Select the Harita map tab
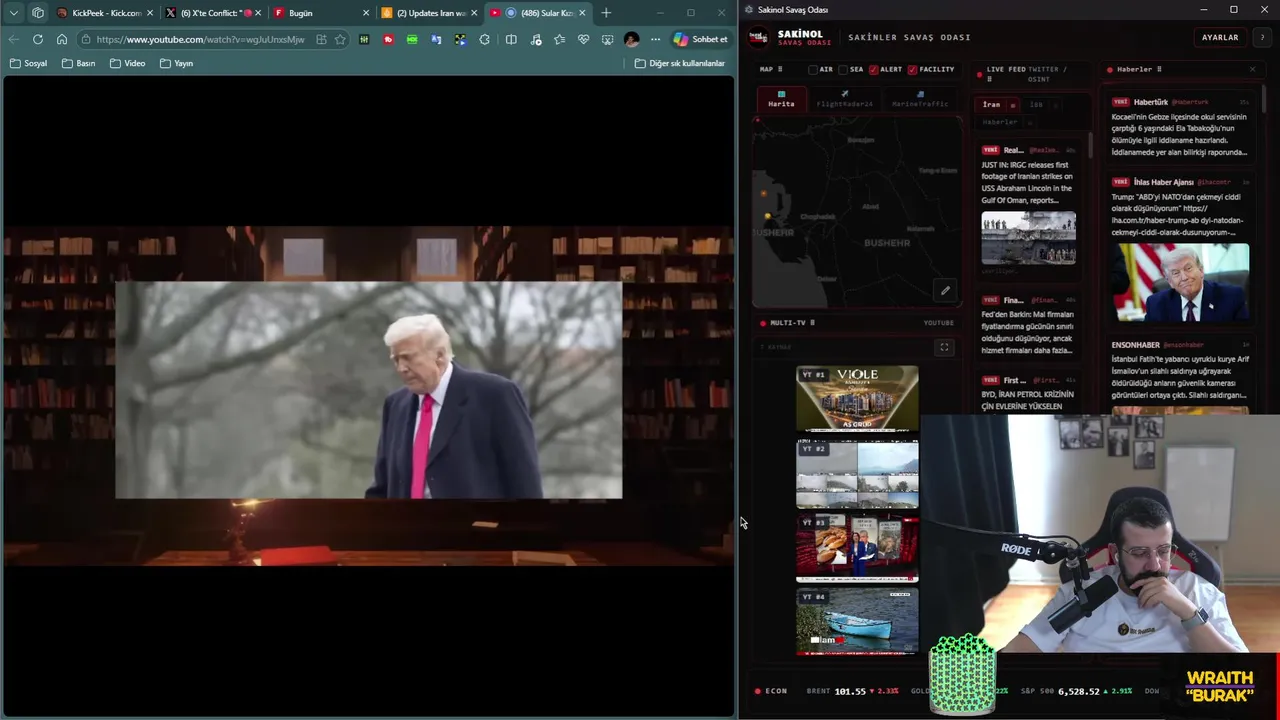Viewport: 1280px width, 720px height. click(781, 99)
